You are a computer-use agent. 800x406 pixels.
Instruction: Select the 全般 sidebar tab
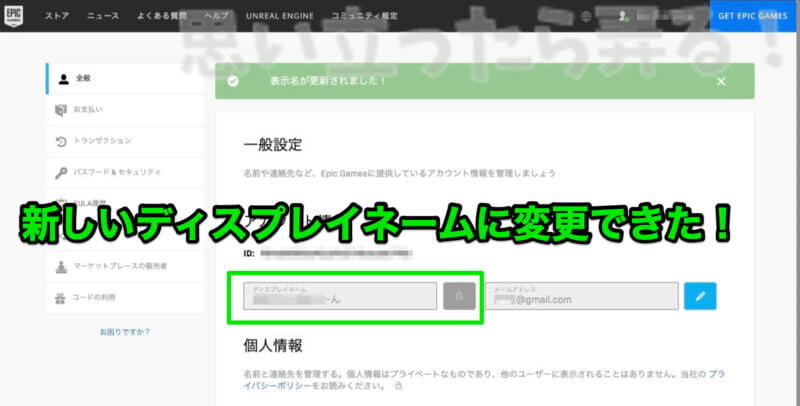point(125,79)
